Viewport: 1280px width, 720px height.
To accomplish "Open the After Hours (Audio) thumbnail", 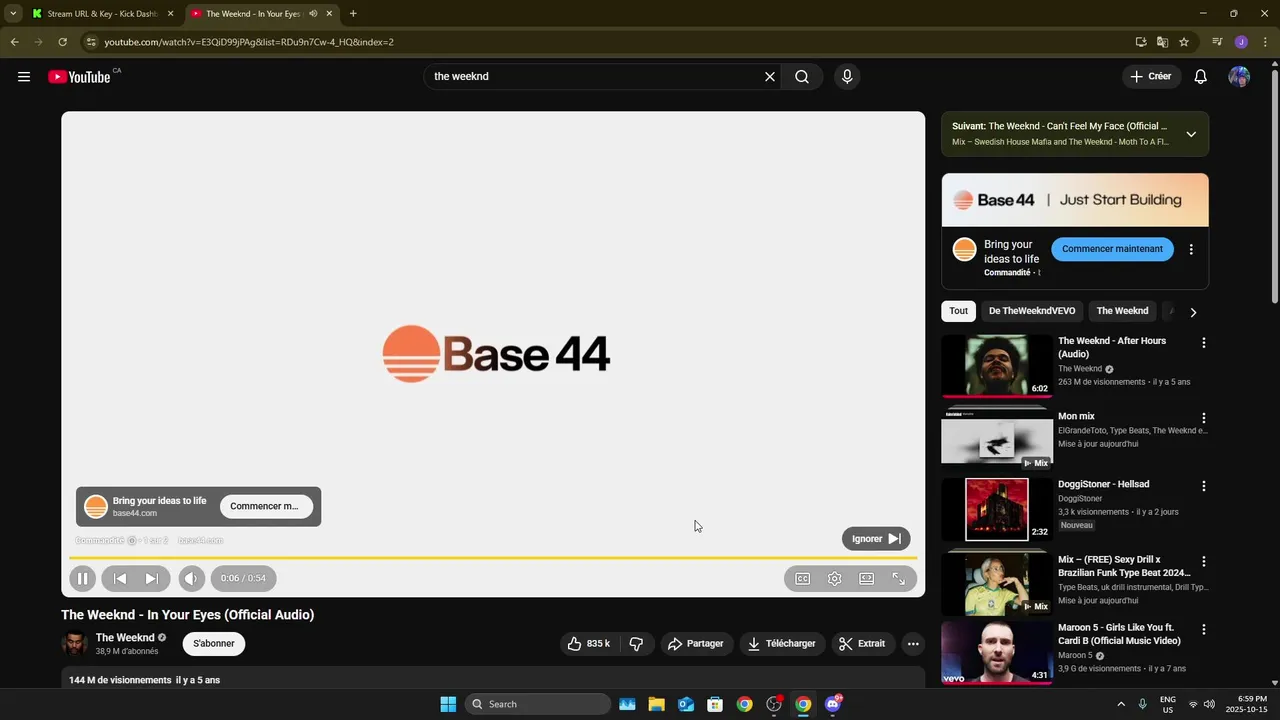I will pyautogui.click(x=997, y=366).
